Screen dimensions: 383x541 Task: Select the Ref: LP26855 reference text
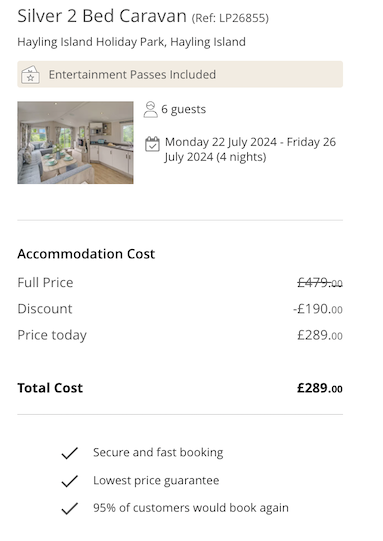[x=230, y=18]
